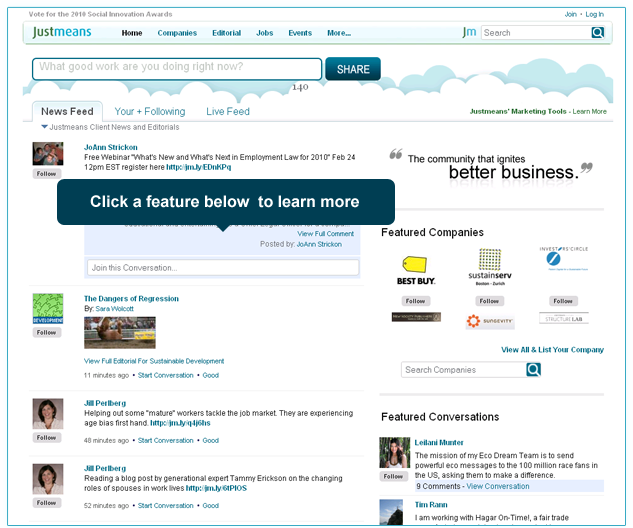The height and width of the screenshot is (528, 633).
Task: Open the Editorial navigation item
Action: click(x=226, y=33)
